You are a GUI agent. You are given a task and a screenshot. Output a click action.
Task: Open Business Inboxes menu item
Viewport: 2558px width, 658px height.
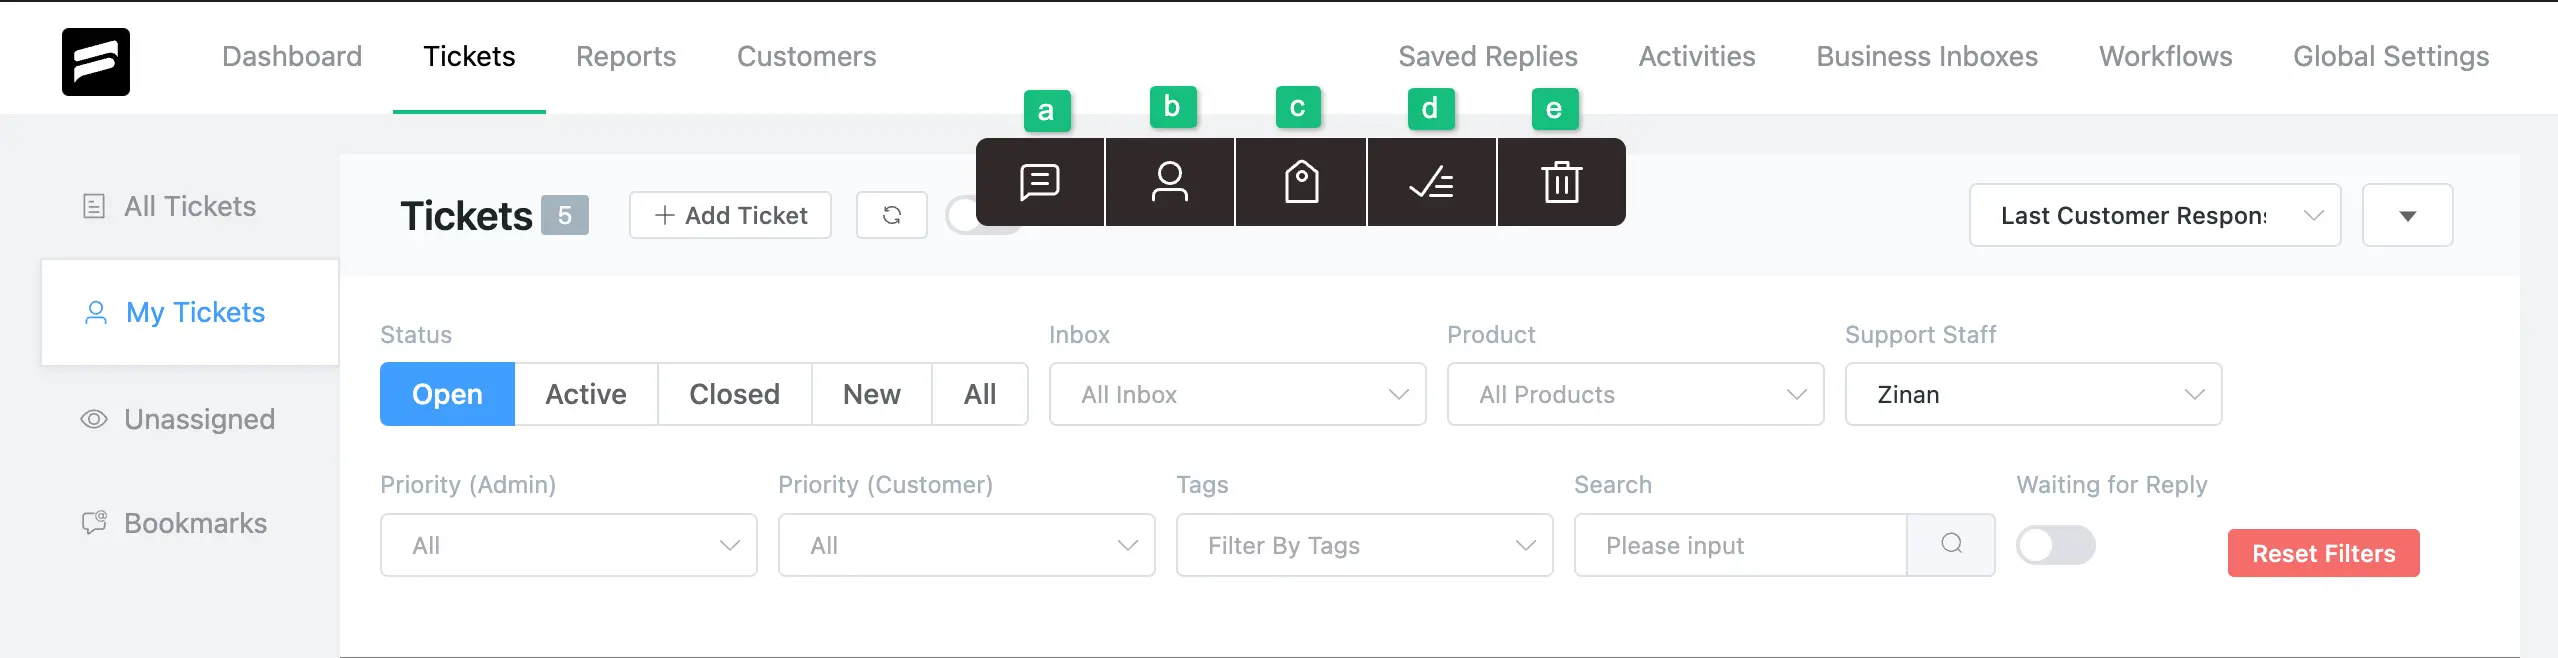tap(1927, 56)
